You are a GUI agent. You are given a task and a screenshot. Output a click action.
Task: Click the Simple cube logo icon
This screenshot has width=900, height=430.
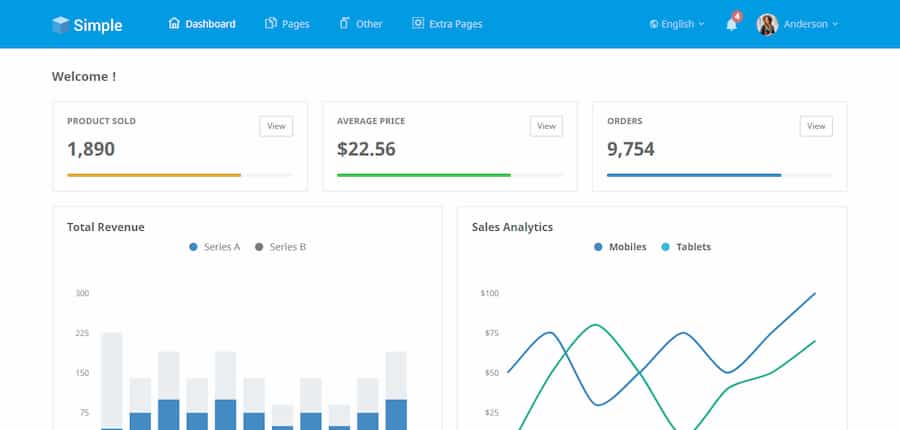point(61,24)
